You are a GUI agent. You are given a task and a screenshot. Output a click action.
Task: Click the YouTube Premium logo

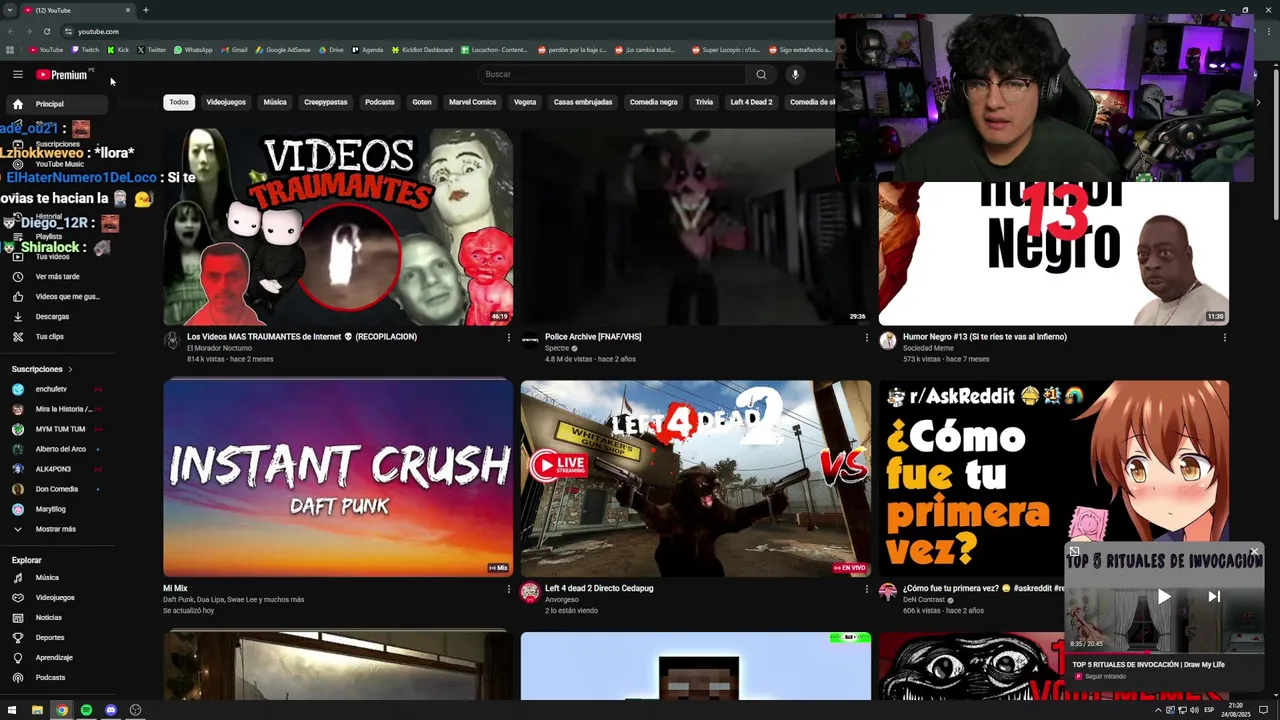pos(62,74)
